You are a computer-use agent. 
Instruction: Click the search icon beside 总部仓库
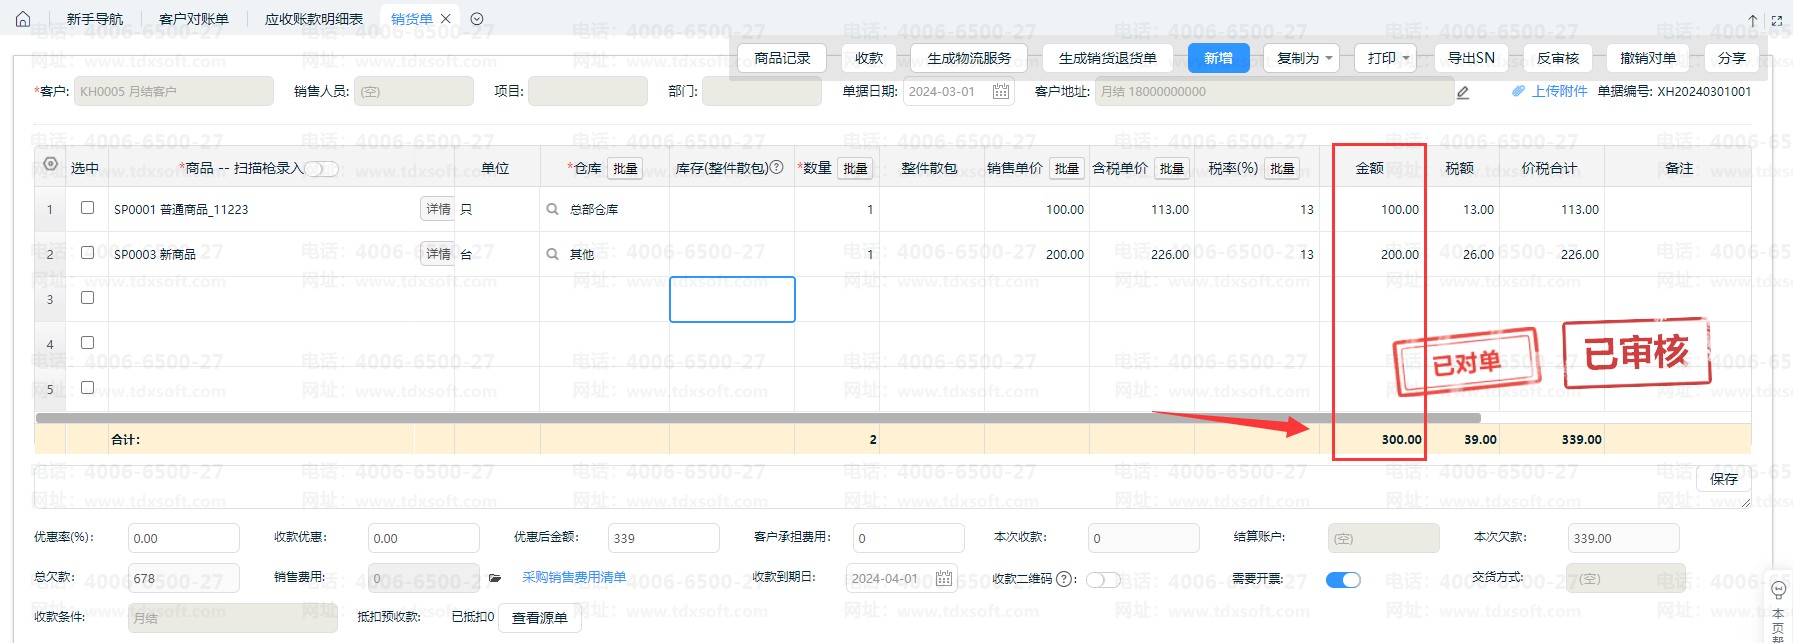(x=552, y=210)
